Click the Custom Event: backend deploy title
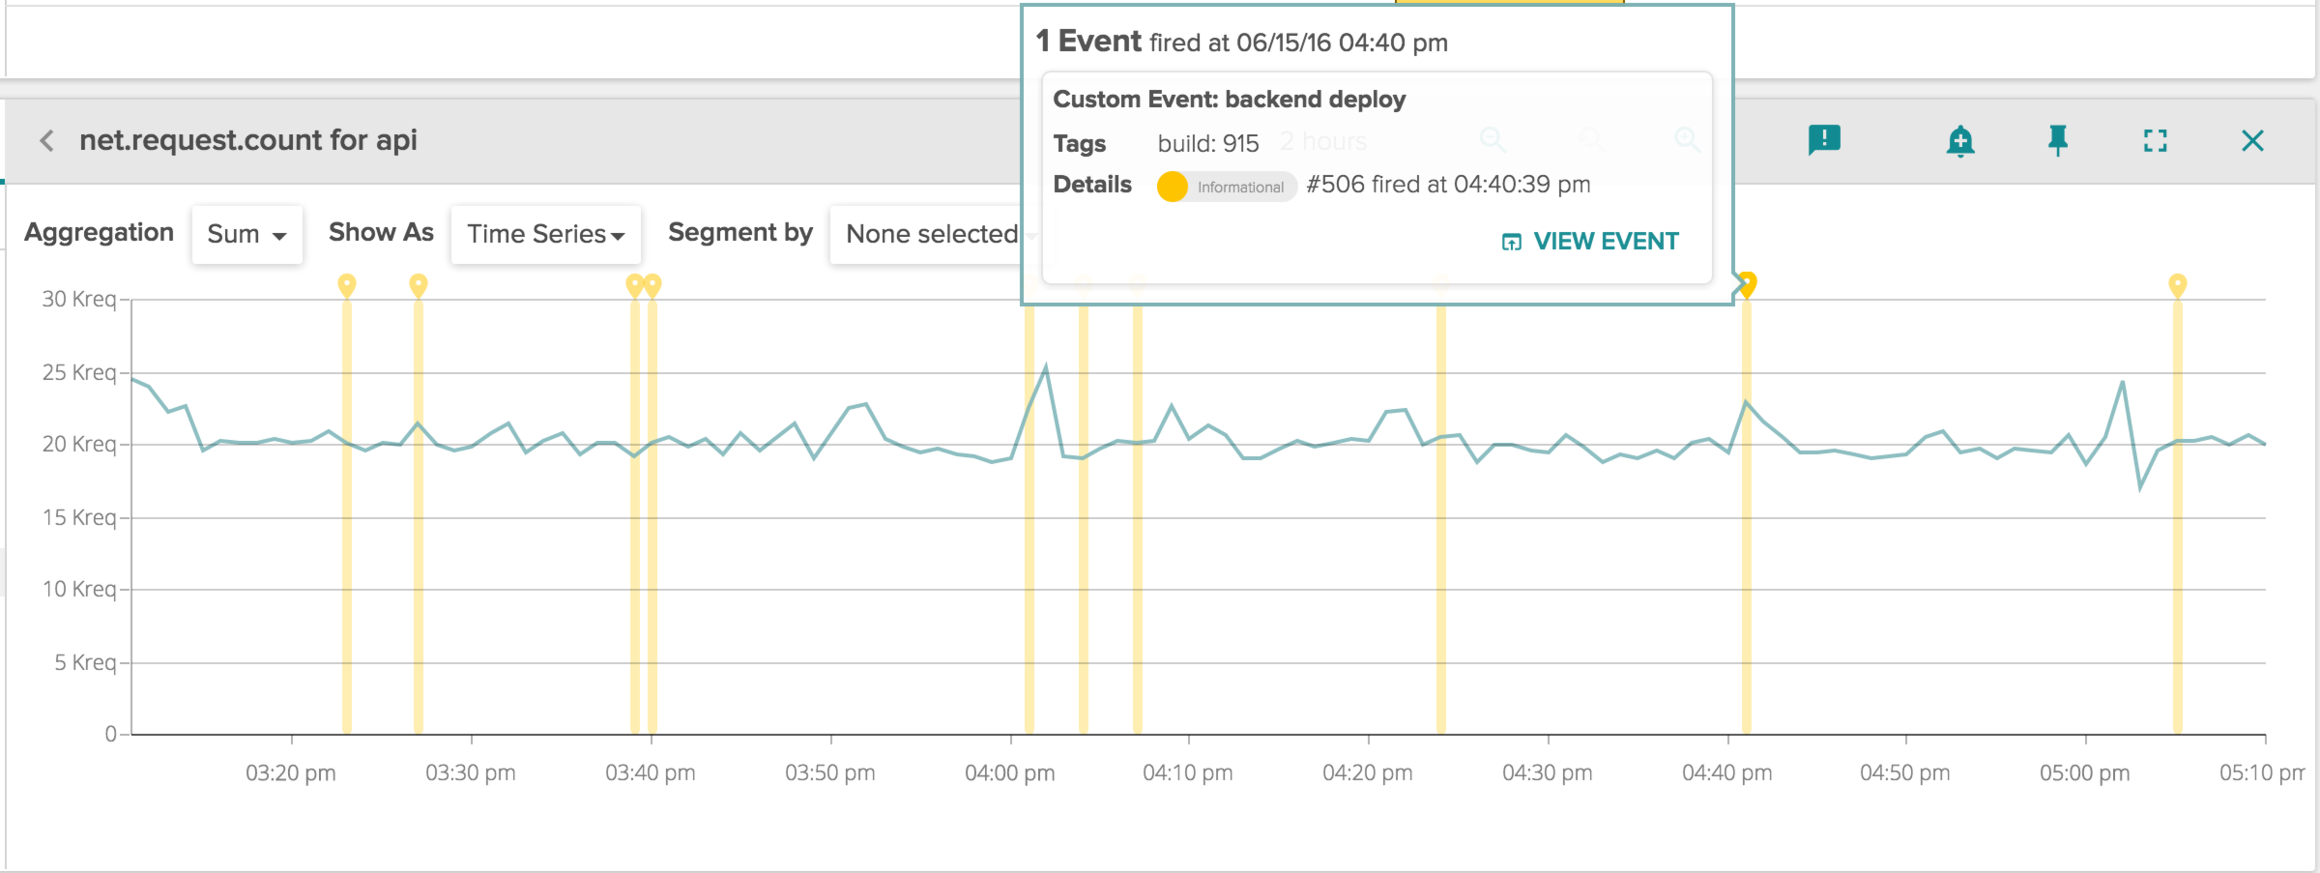 point(1229,99)
